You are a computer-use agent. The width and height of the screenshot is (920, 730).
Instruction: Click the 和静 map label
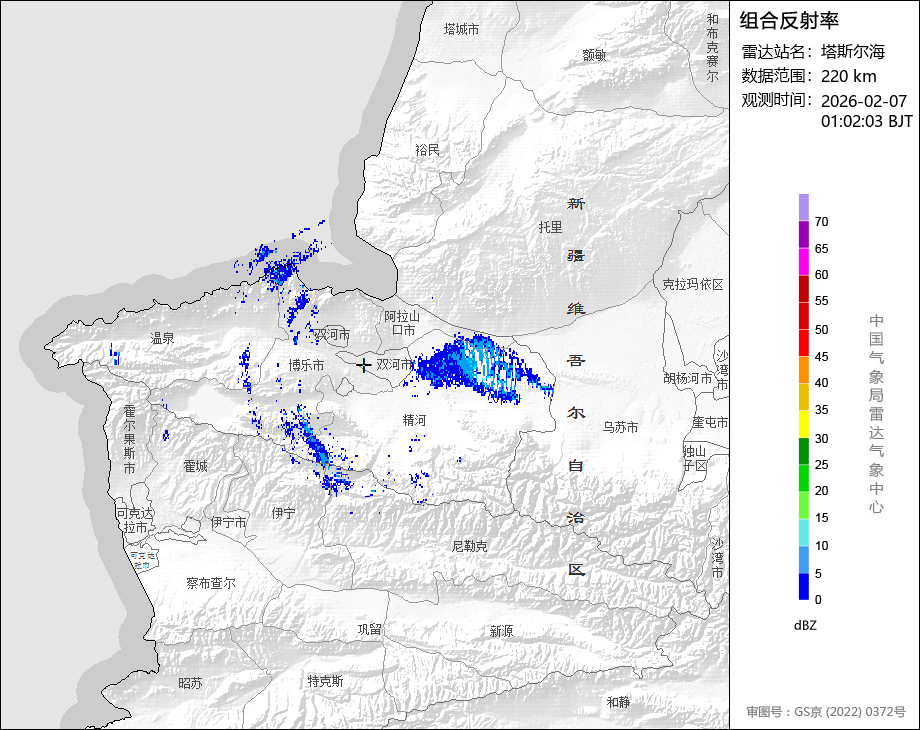pyautogui.click(x=618, y=702)
